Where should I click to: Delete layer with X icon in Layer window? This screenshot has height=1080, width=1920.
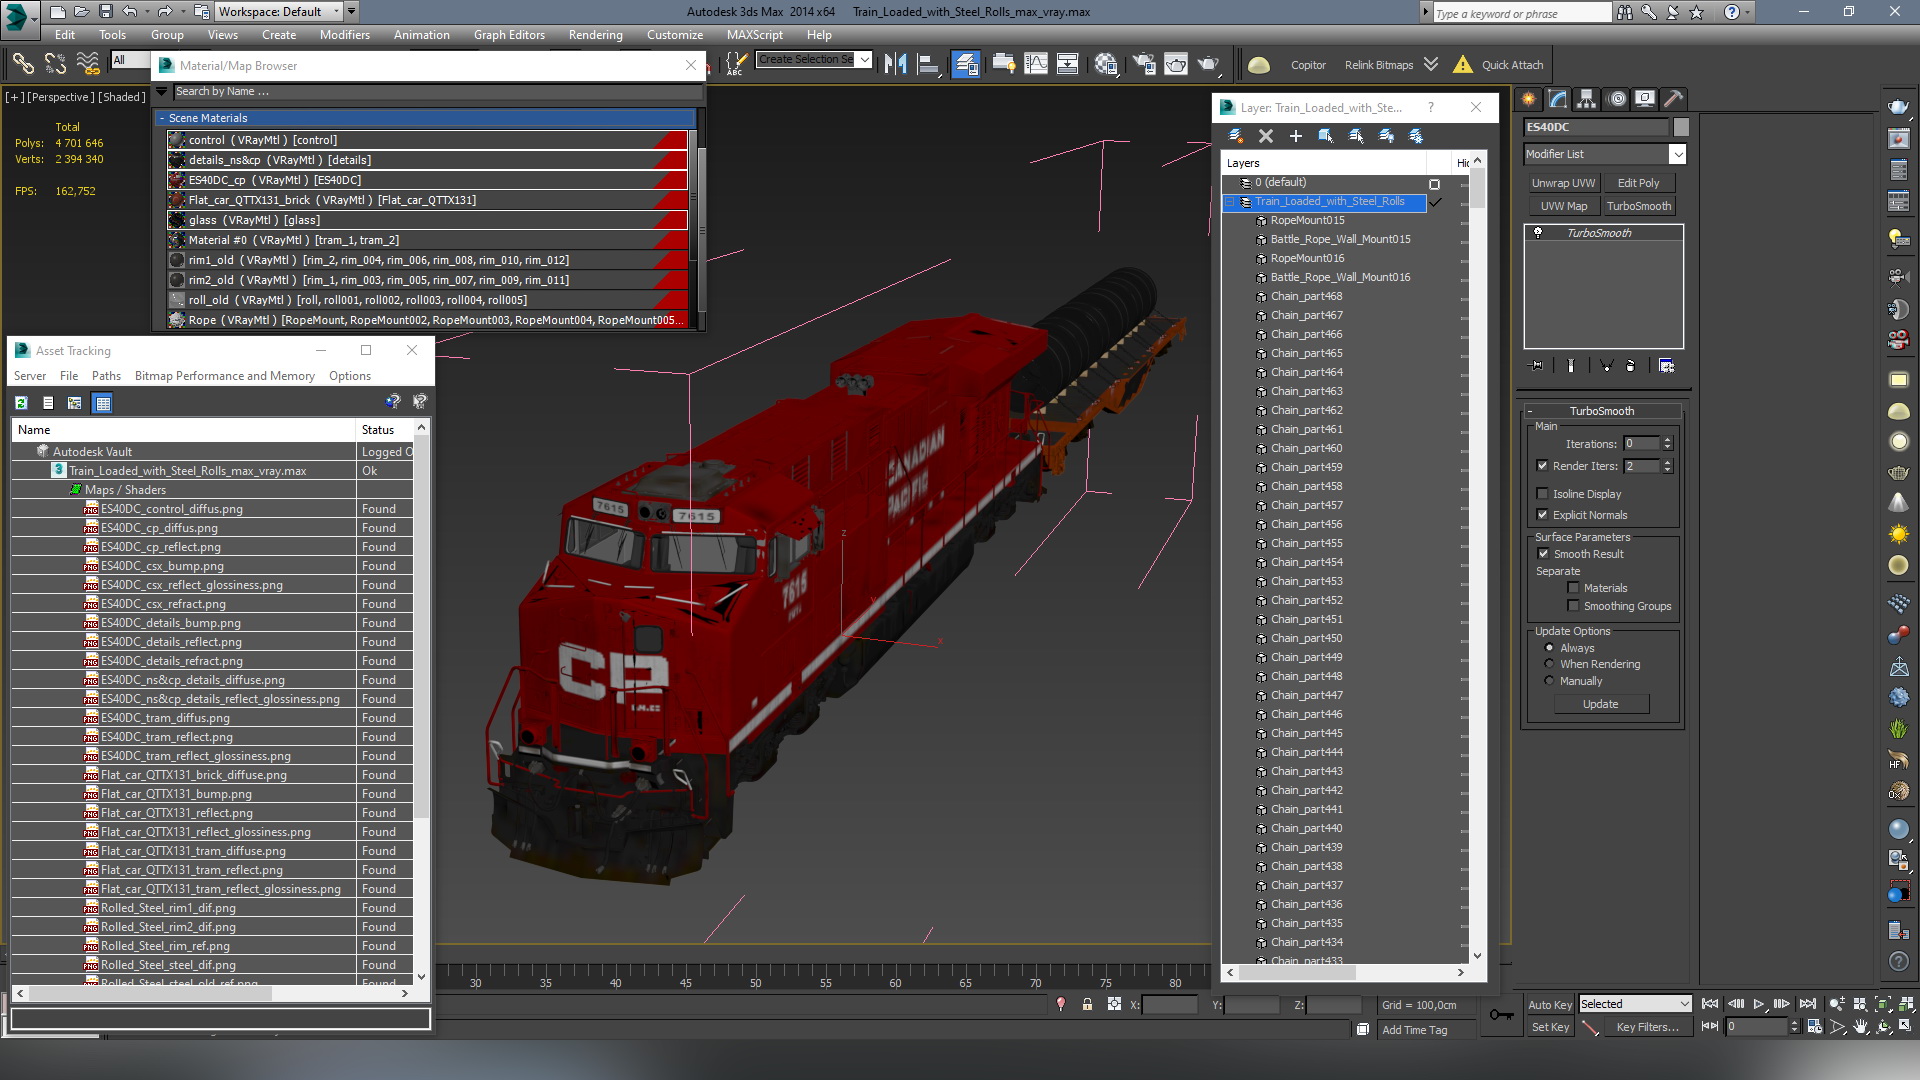coord(1266,136)
